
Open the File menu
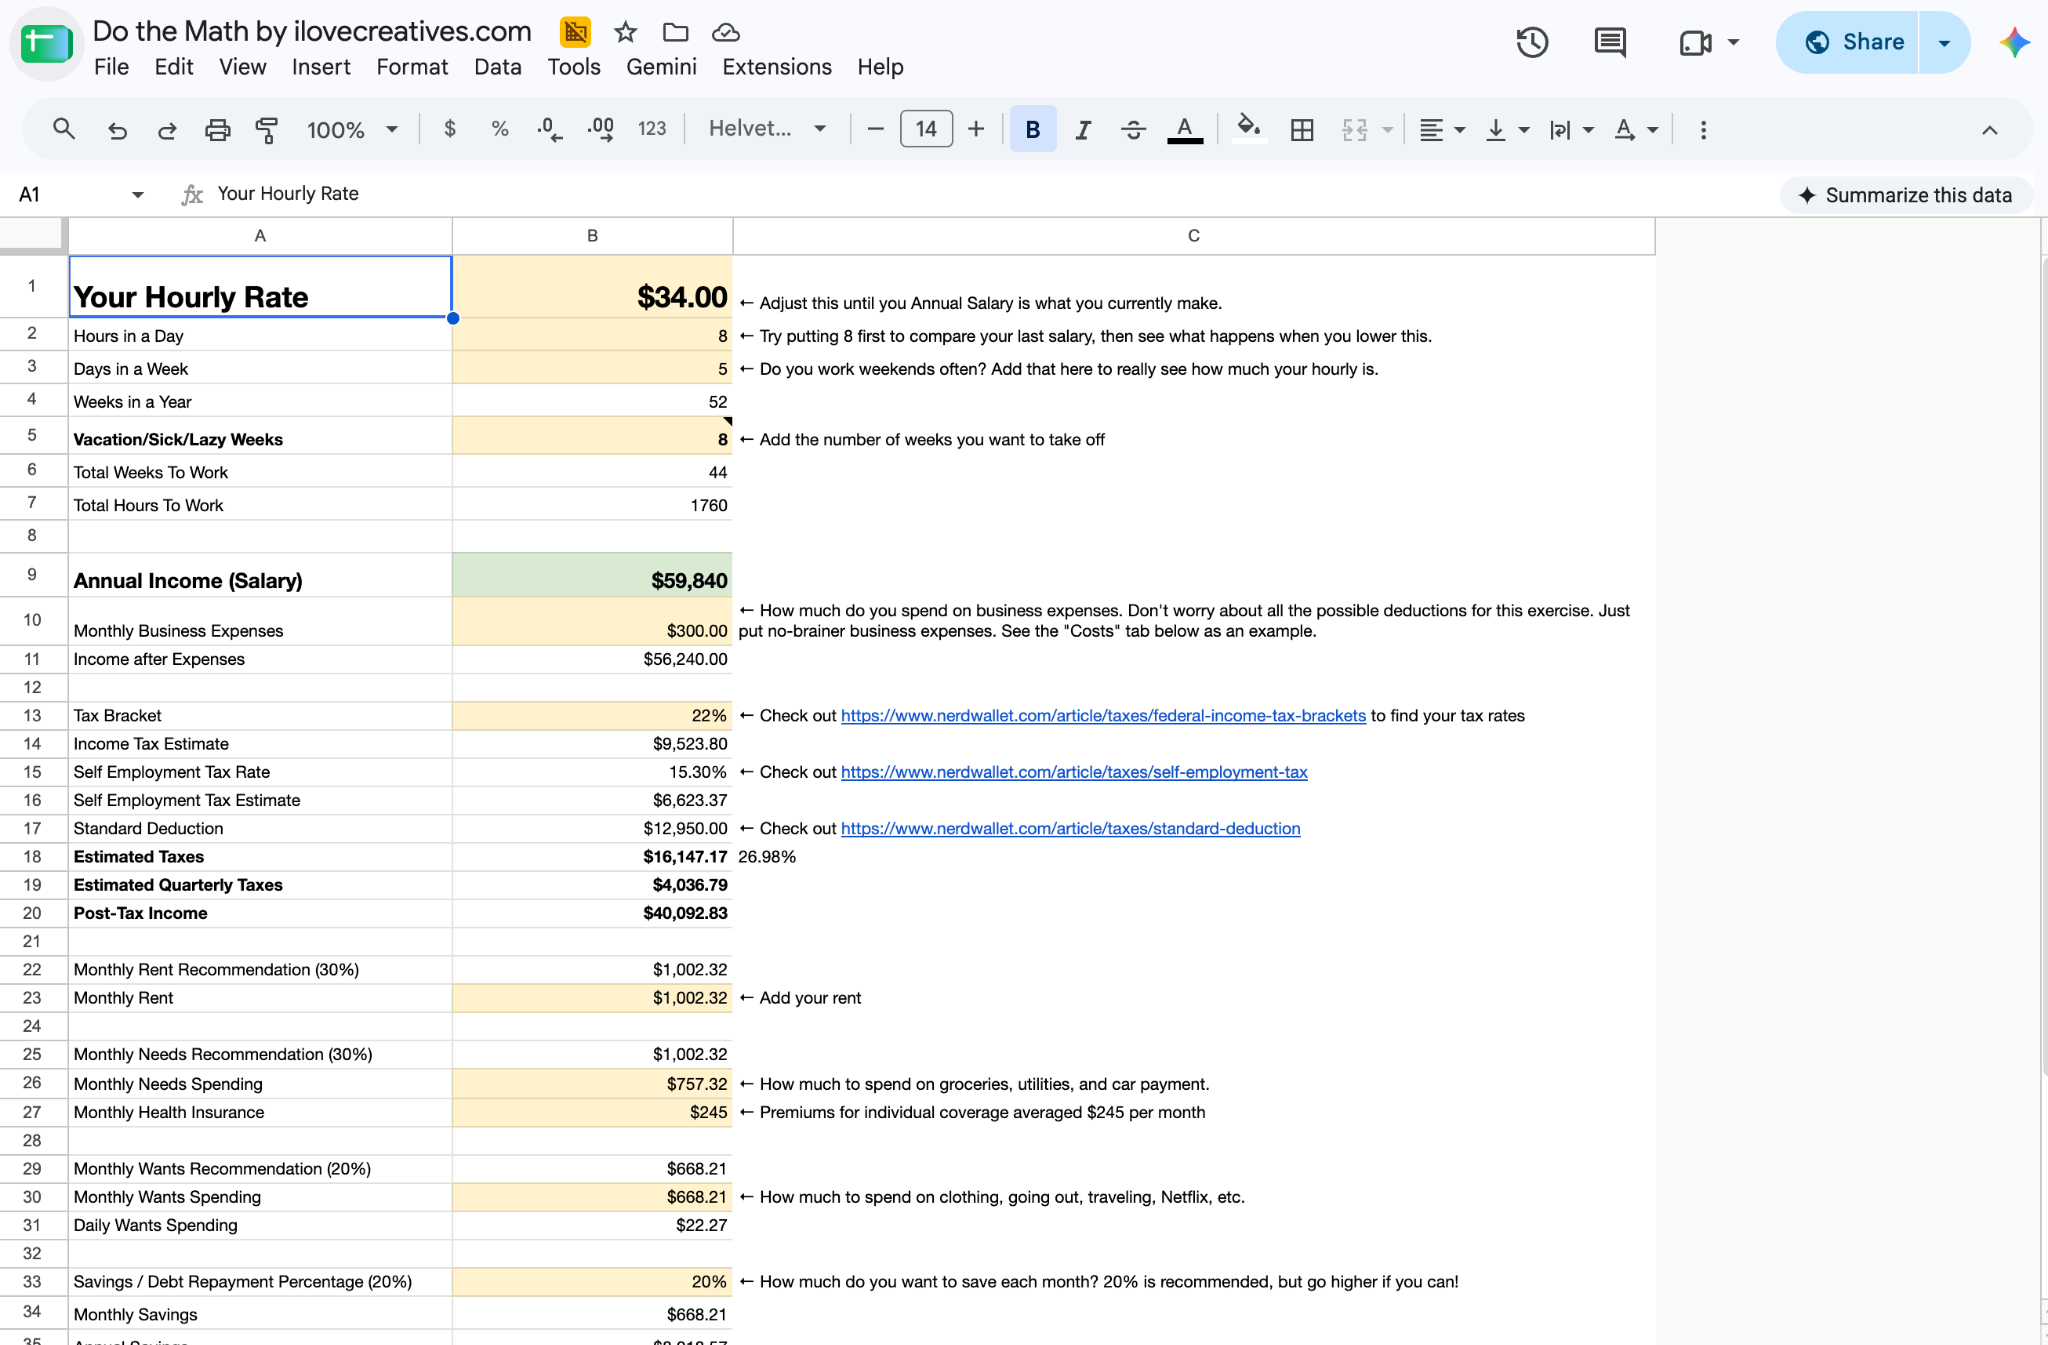click(111, 67)
